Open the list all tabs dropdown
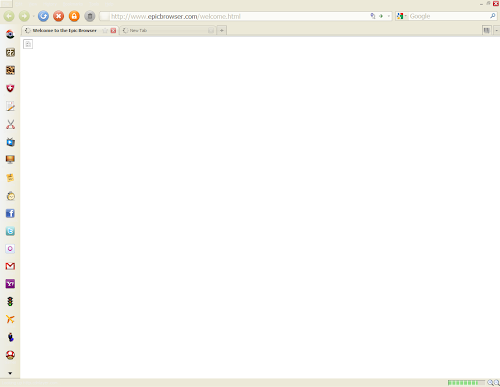The height and width of the screenshot is (387, 500). 496,30
